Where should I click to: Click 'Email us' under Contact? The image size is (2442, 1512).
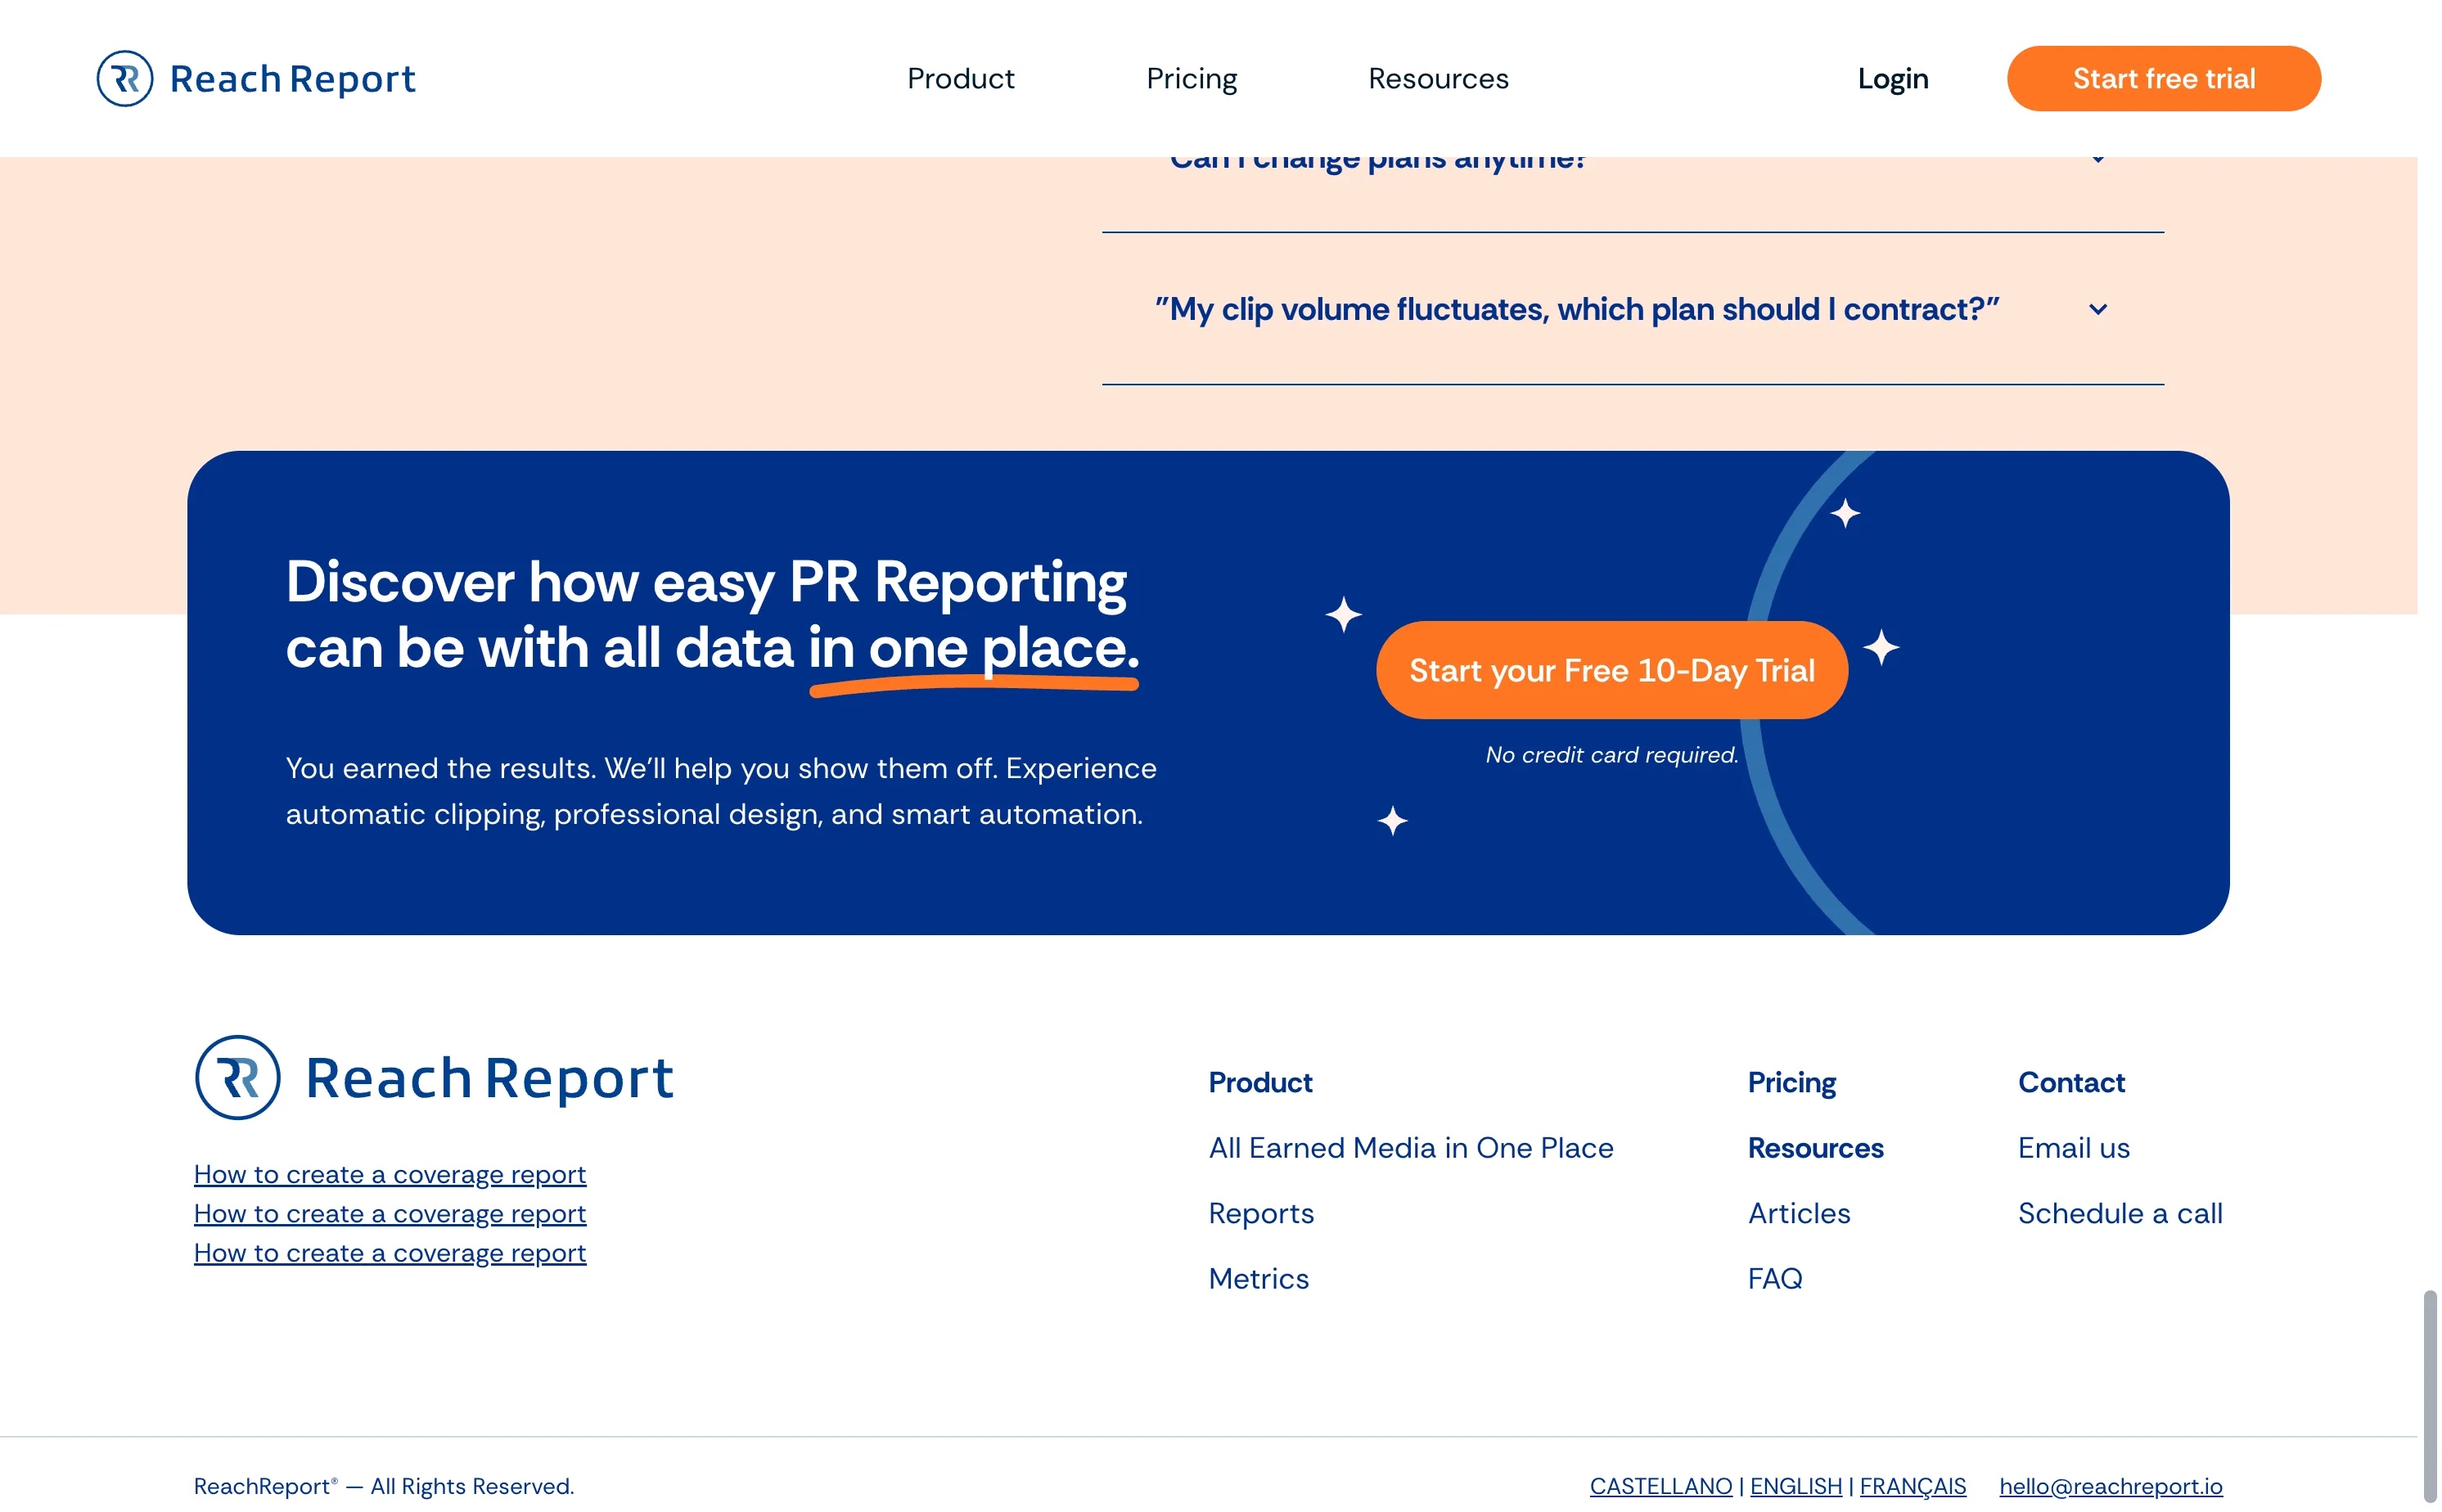coord(2074,1148)
